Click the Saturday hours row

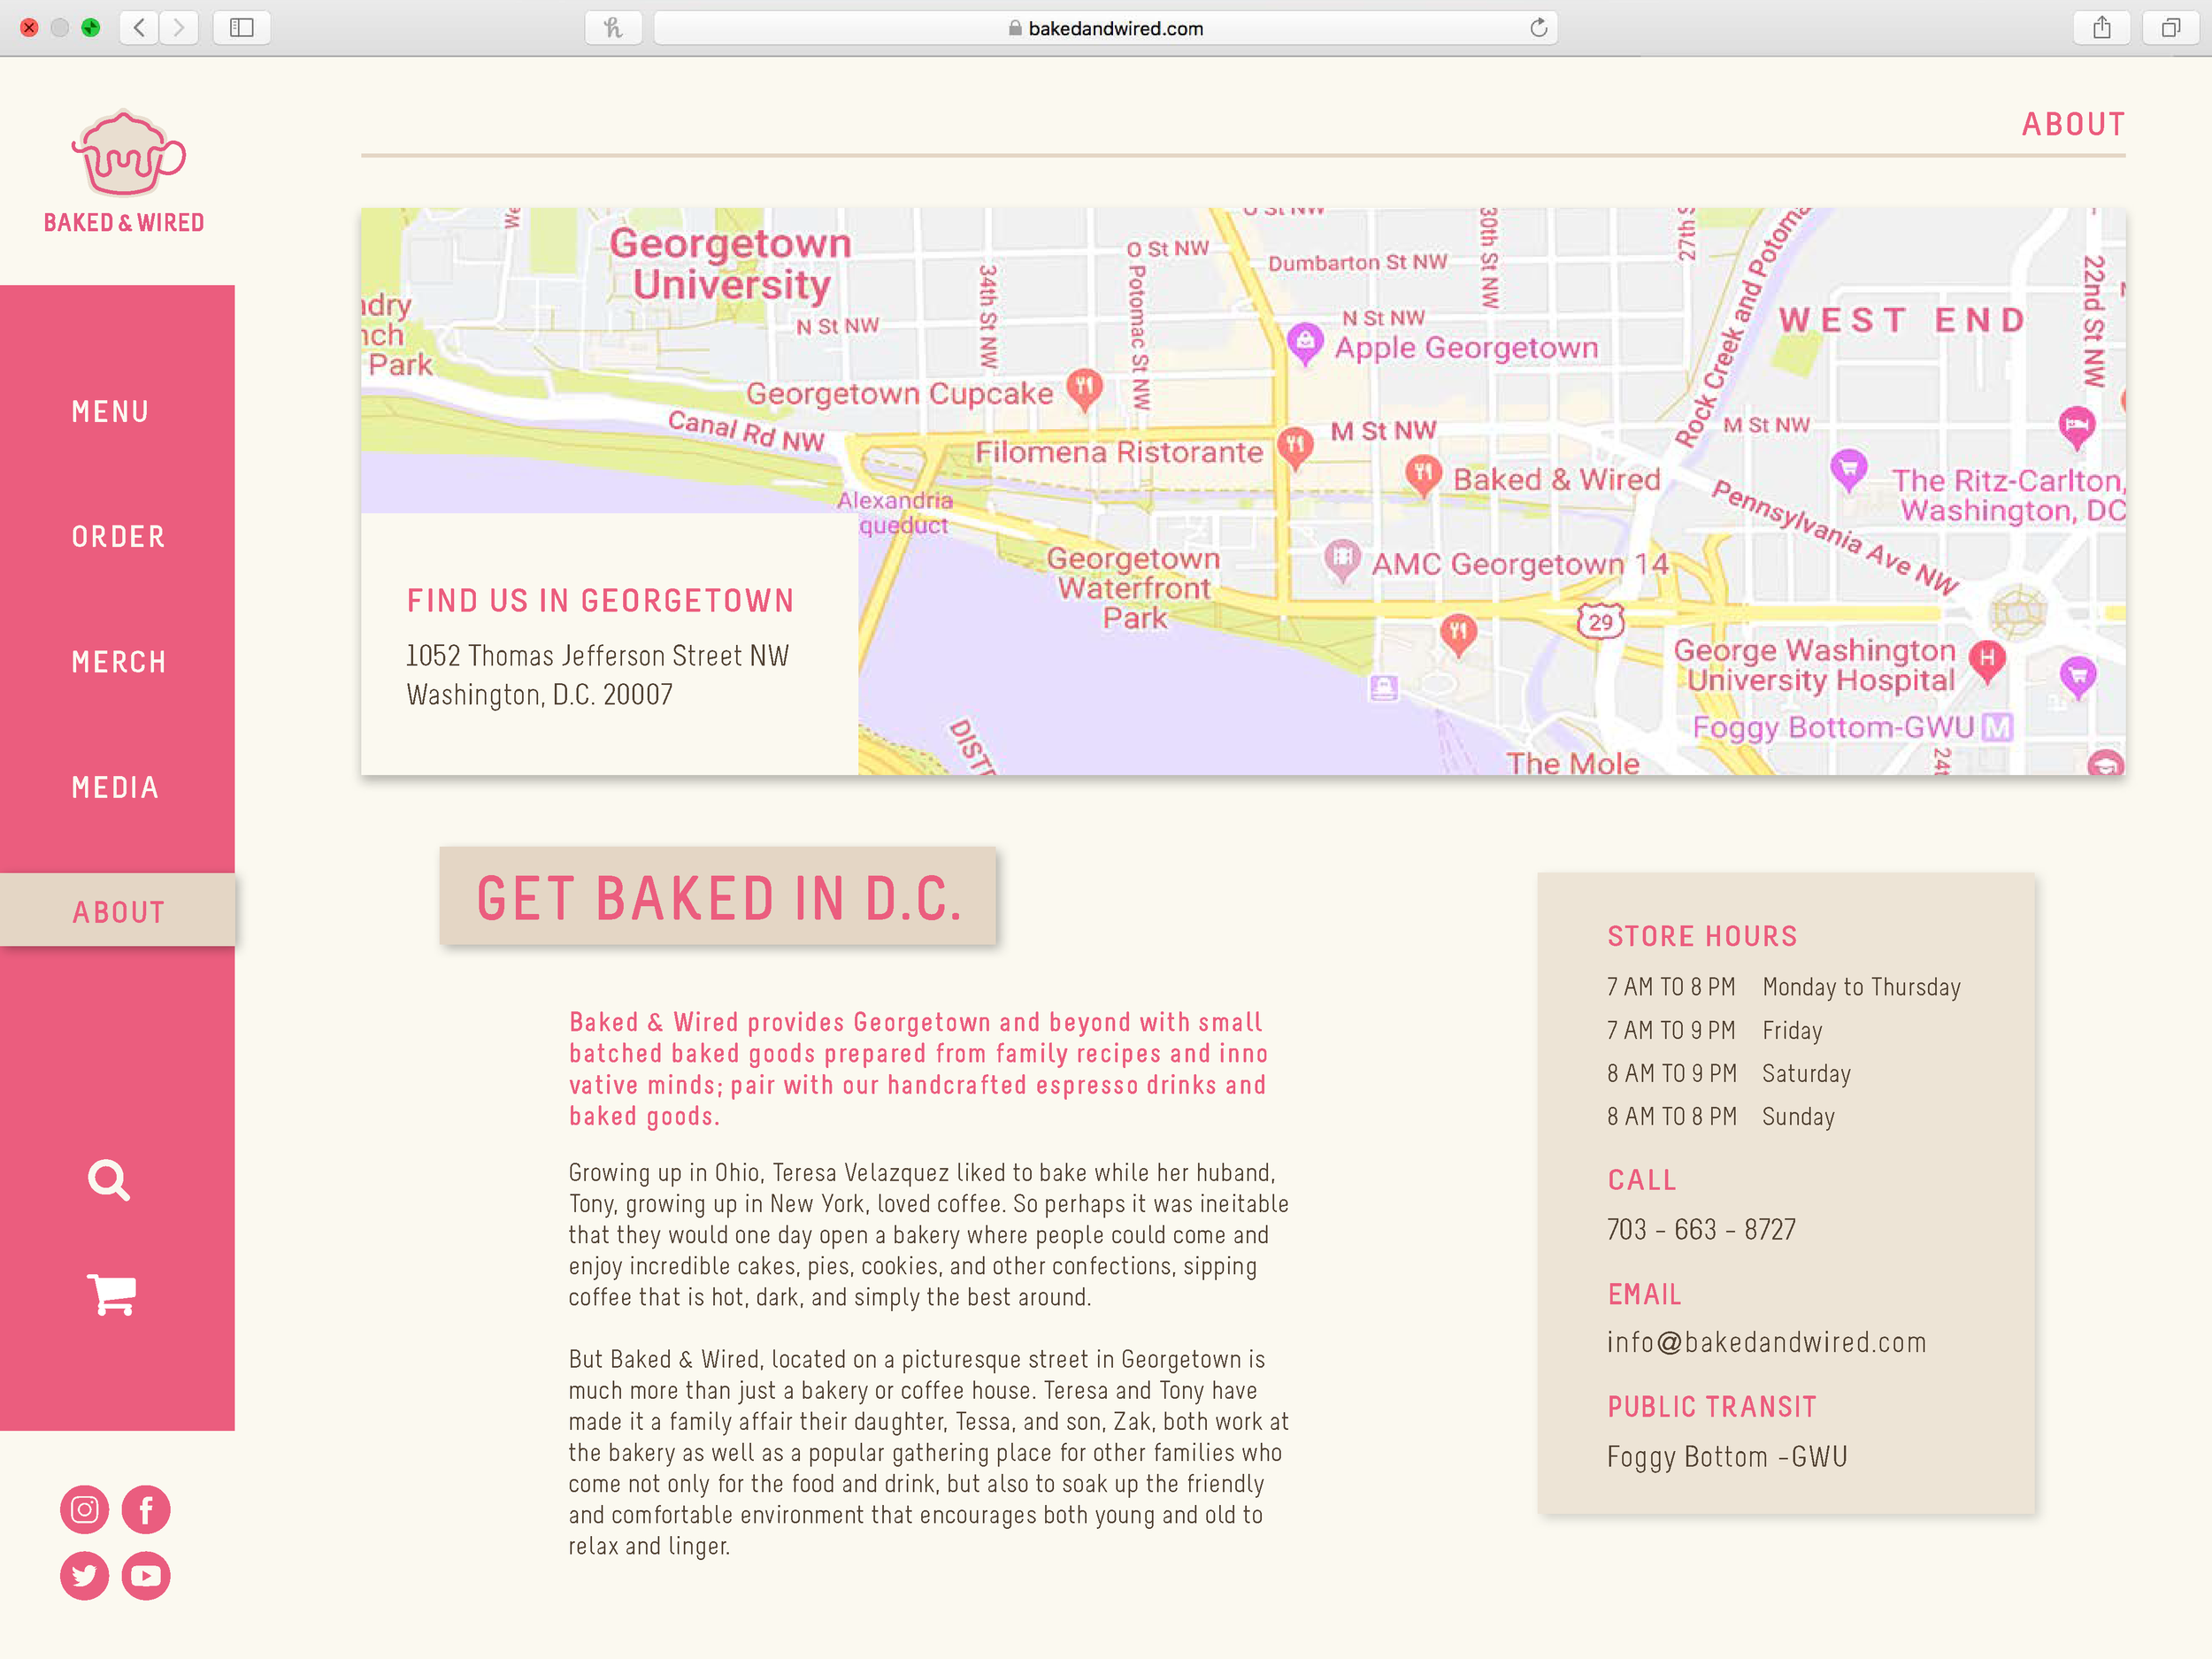(x=1729, y=1073)
